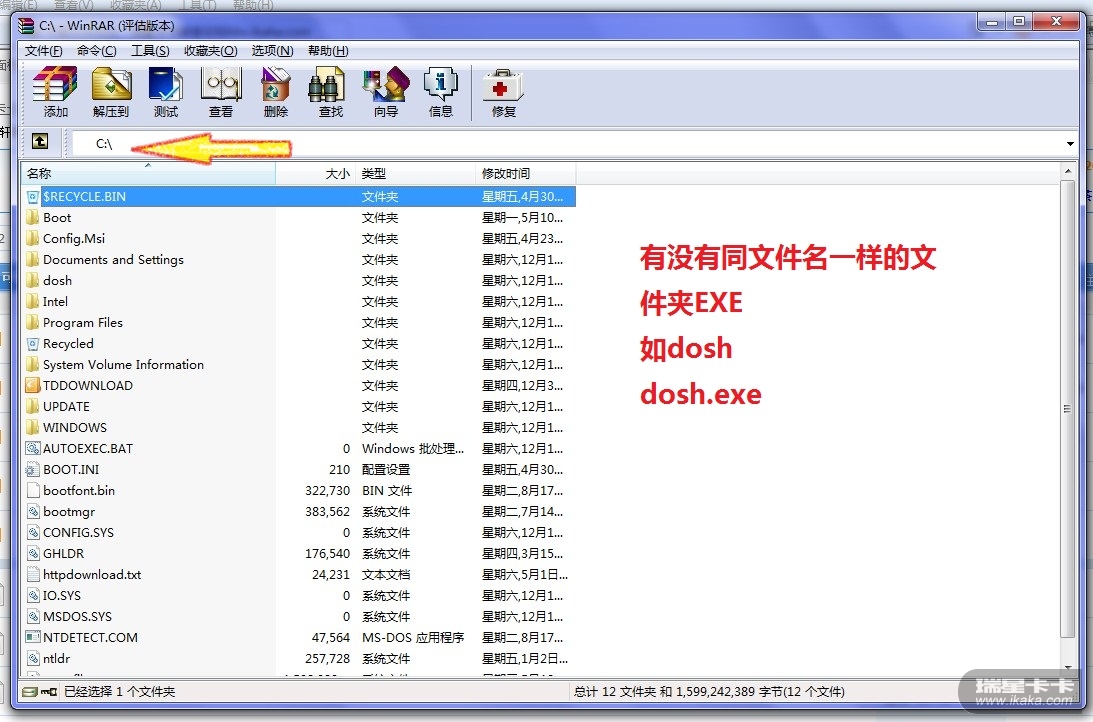Click the Info (信息) toolbar icon

tap(441, 92)
